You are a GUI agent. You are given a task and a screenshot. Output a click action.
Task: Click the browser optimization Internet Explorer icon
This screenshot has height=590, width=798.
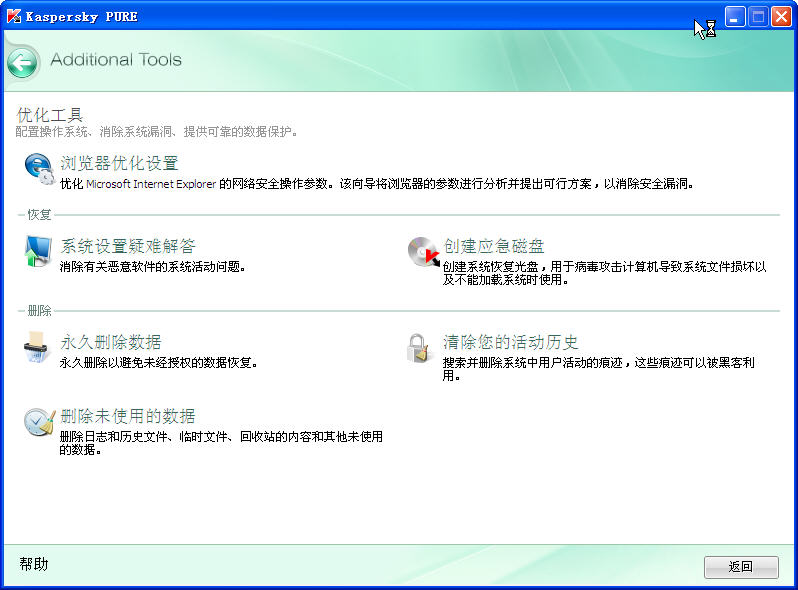pyautogui.click(x=39, y=170)
